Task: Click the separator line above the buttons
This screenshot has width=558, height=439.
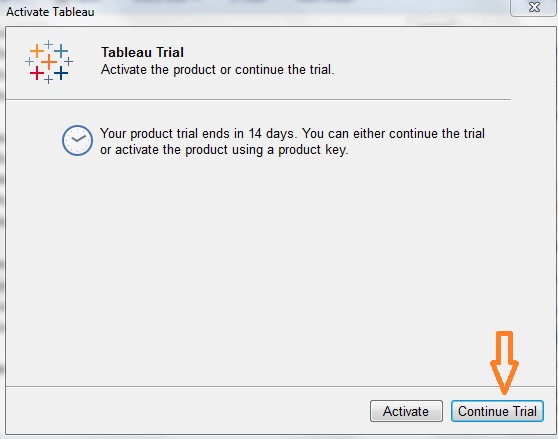Action: pos(278,386)
